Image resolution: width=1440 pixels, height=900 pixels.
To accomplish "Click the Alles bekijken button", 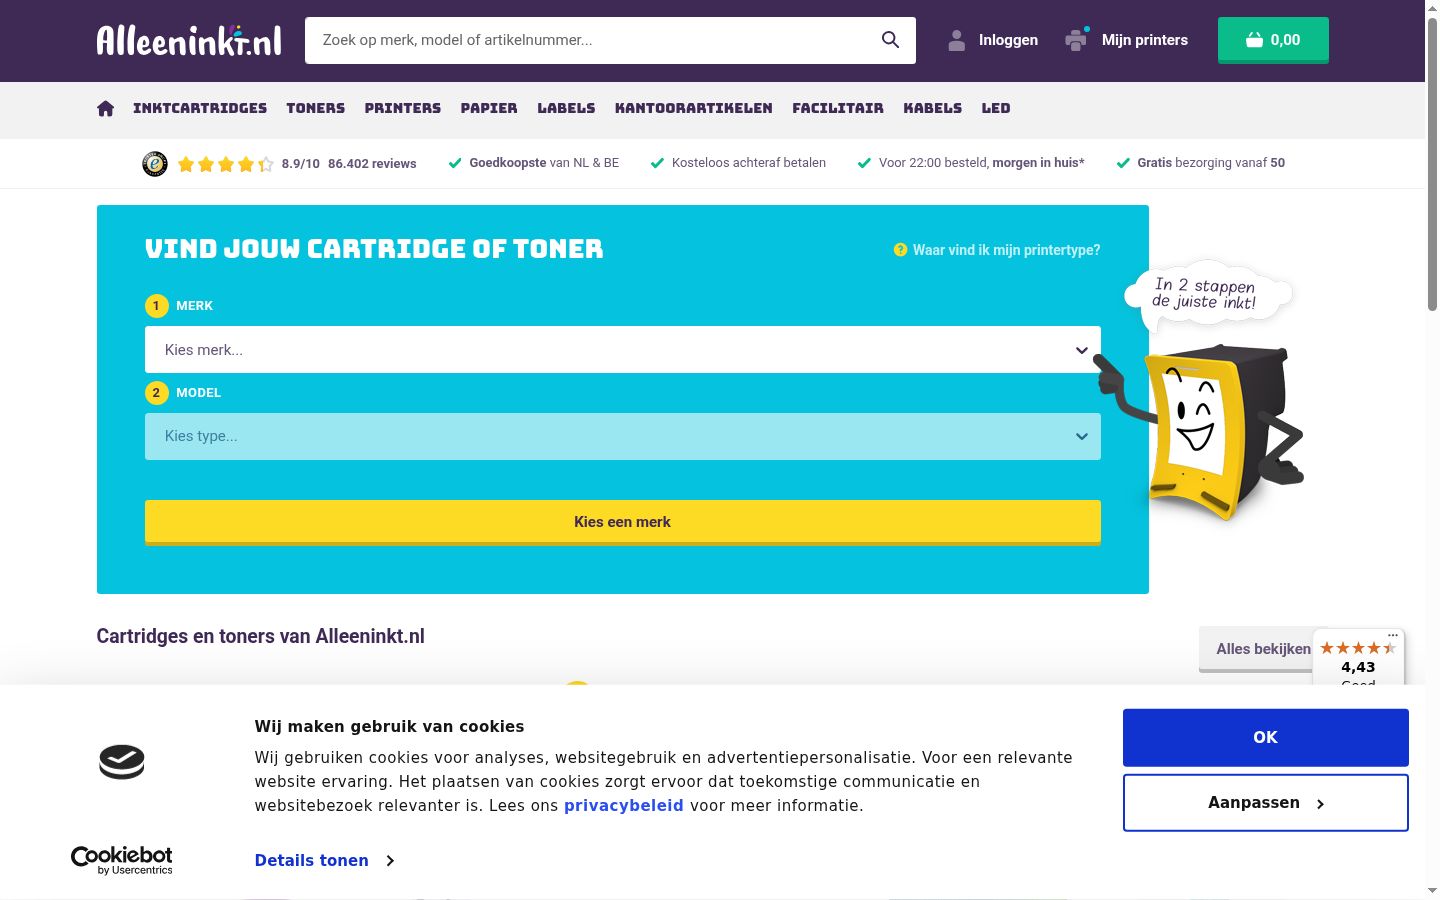I will (x=1262, y=649).
